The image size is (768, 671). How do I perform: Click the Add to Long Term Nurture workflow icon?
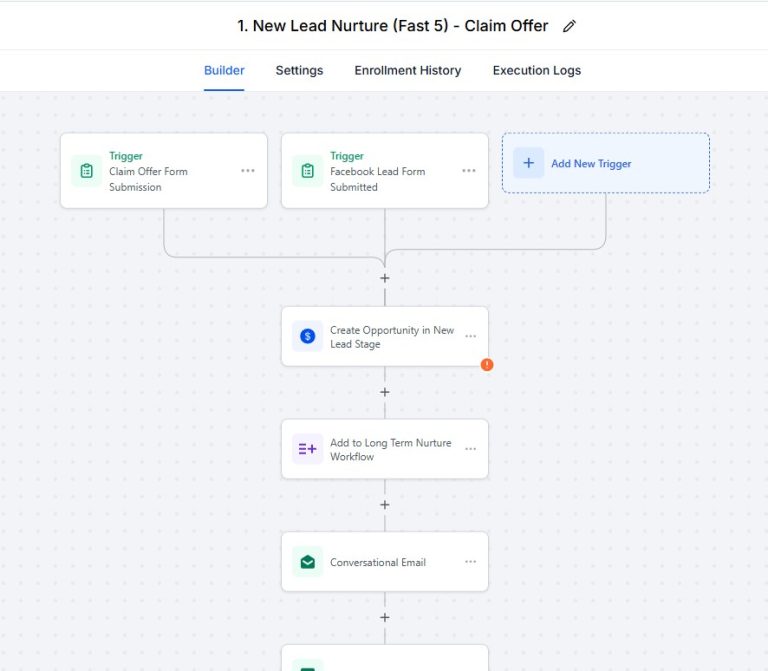pyautogui.click(x=307, y=449)
